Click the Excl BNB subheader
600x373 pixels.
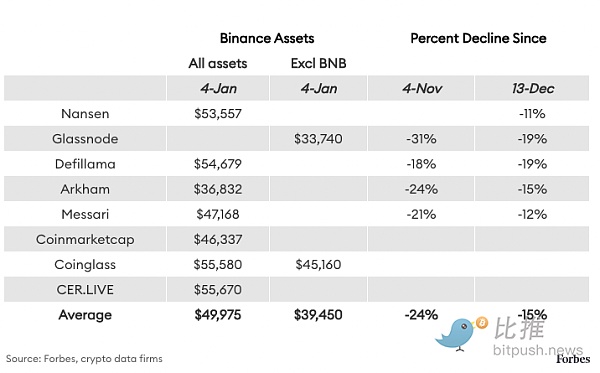point(318,63)
